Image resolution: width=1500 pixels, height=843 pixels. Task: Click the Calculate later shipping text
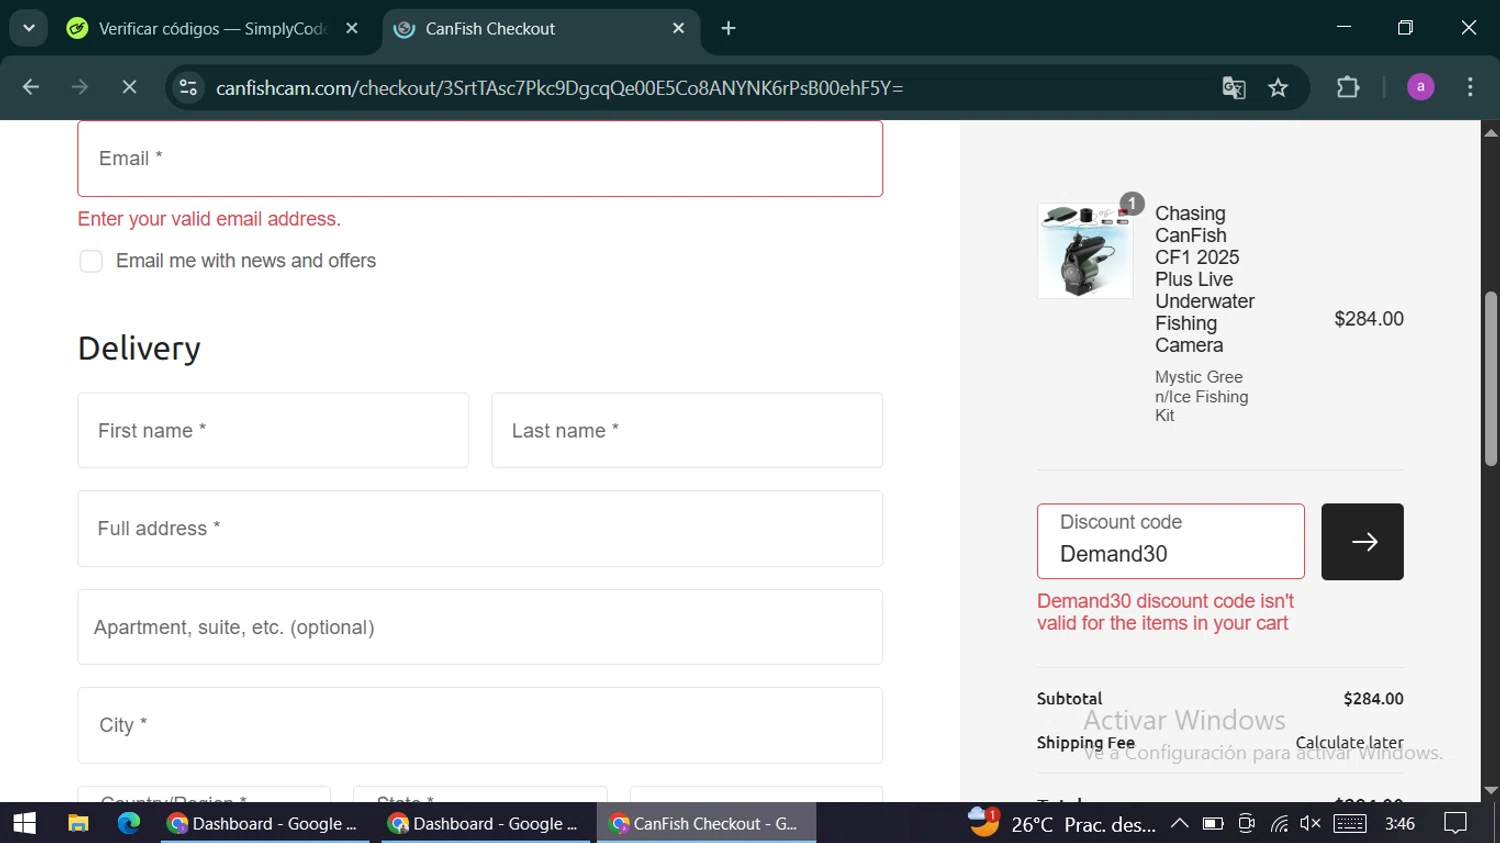click(x=1349, y=742)
